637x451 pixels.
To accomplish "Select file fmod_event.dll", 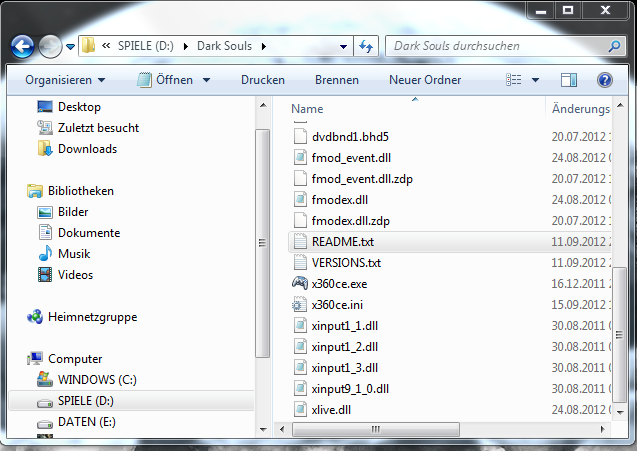I will [351, 158].
